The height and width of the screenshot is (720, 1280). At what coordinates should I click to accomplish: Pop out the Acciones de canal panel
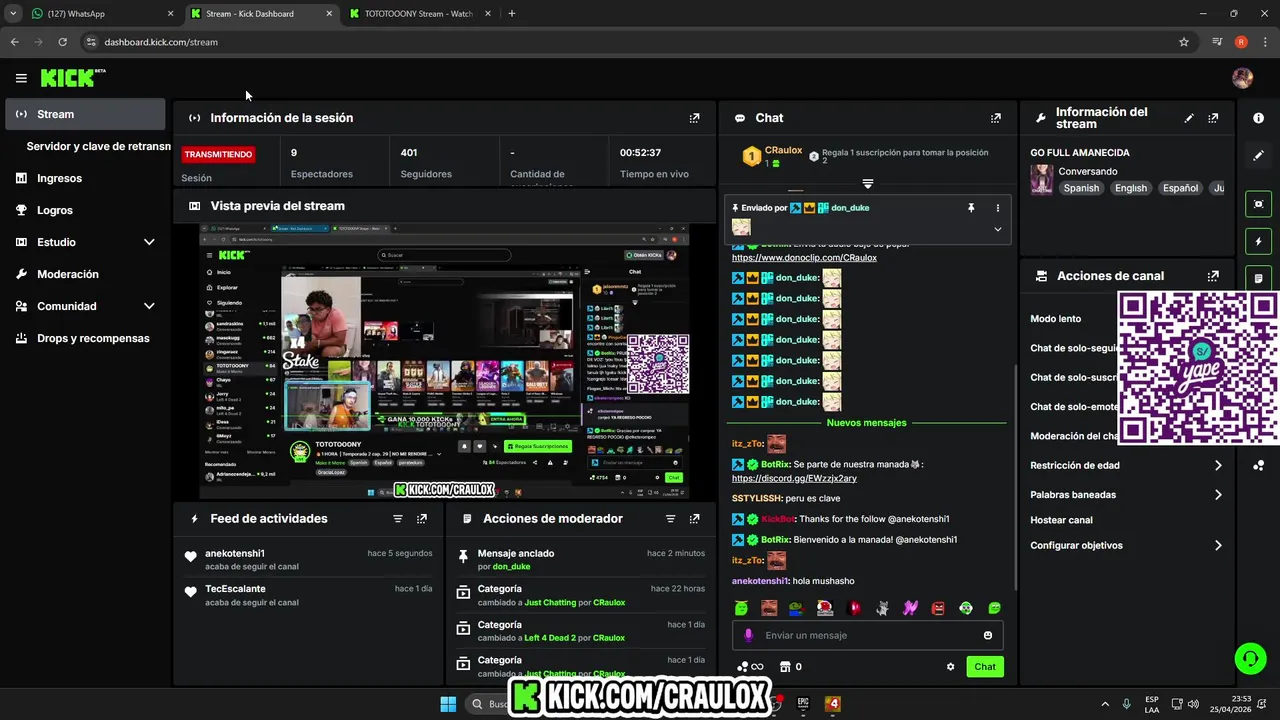[x=1213, y=276]
